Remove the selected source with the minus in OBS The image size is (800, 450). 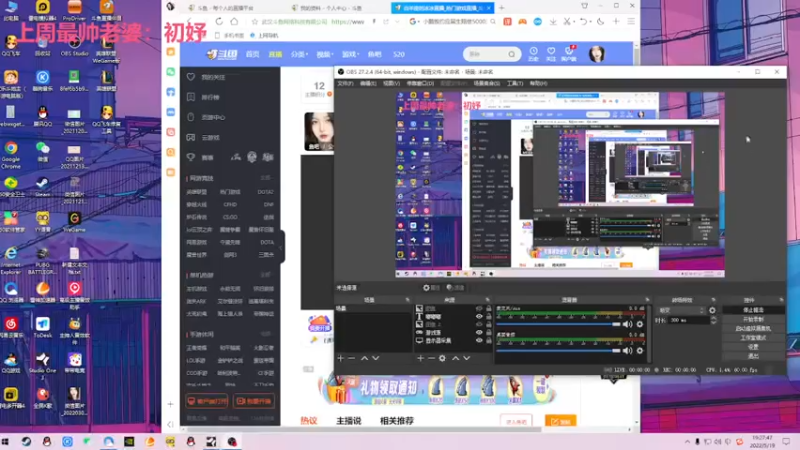click(431, 358)
